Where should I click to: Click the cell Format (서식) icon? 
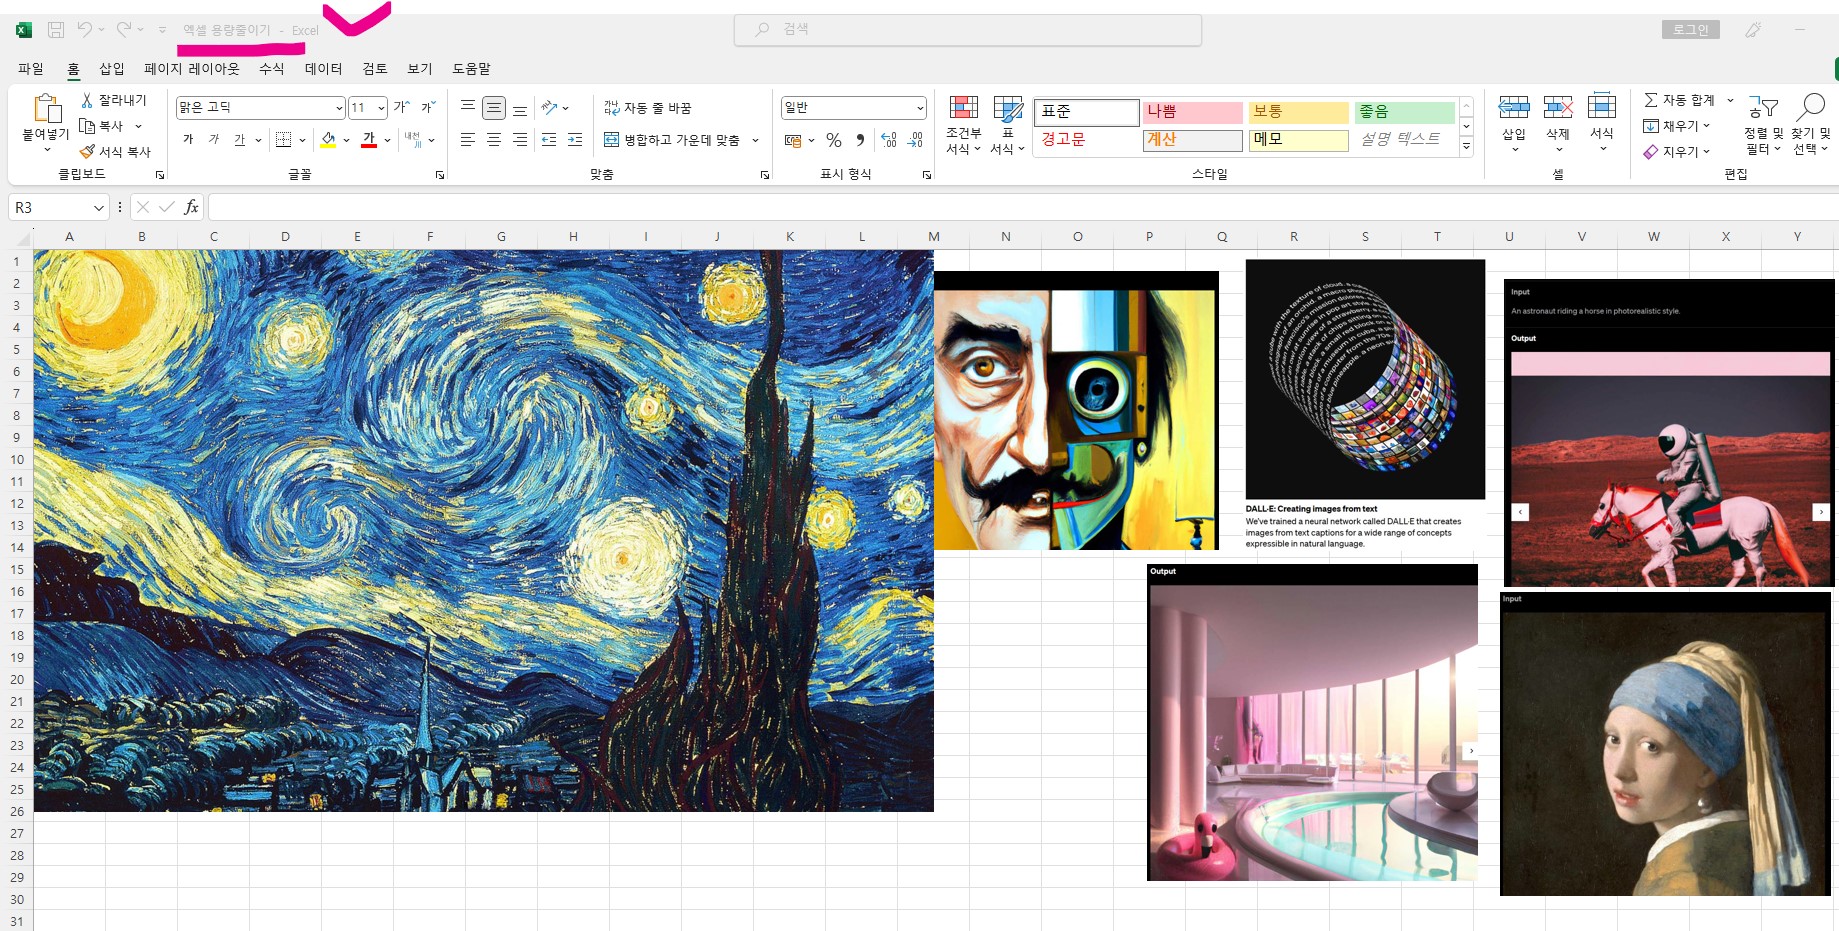(1602, 107)
